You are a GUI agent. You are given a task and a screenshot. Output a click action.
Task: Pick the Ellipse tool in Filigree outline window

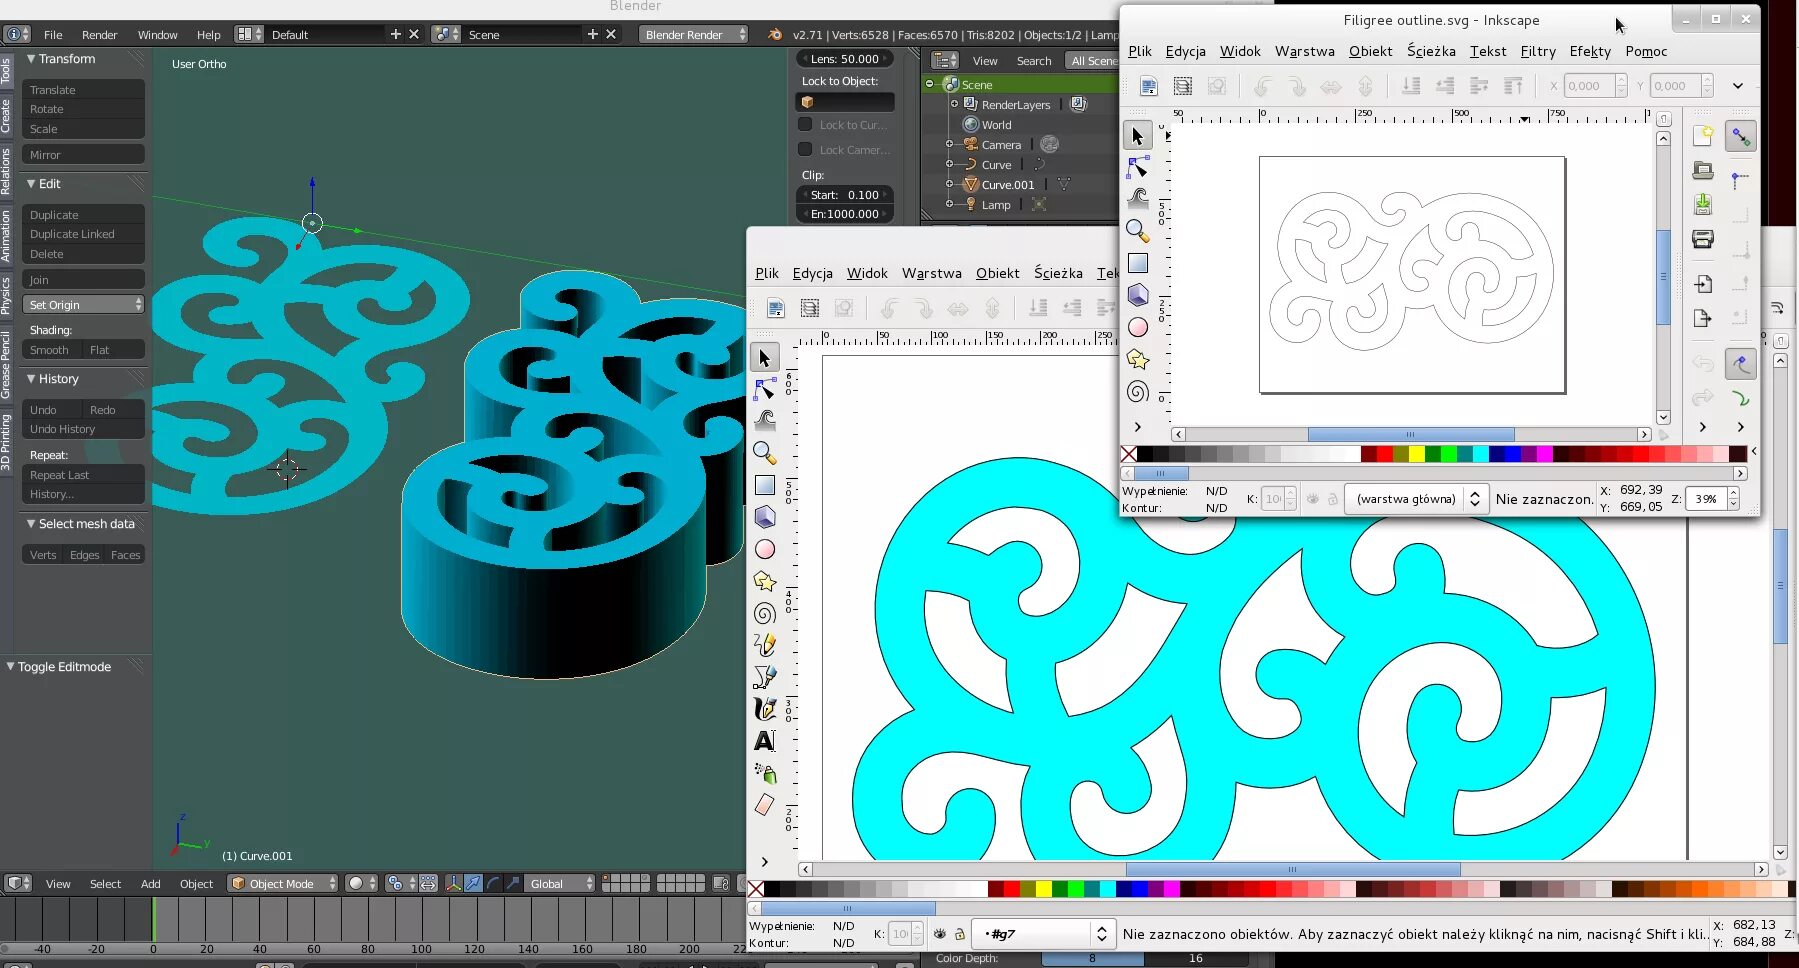[1137, 327]
